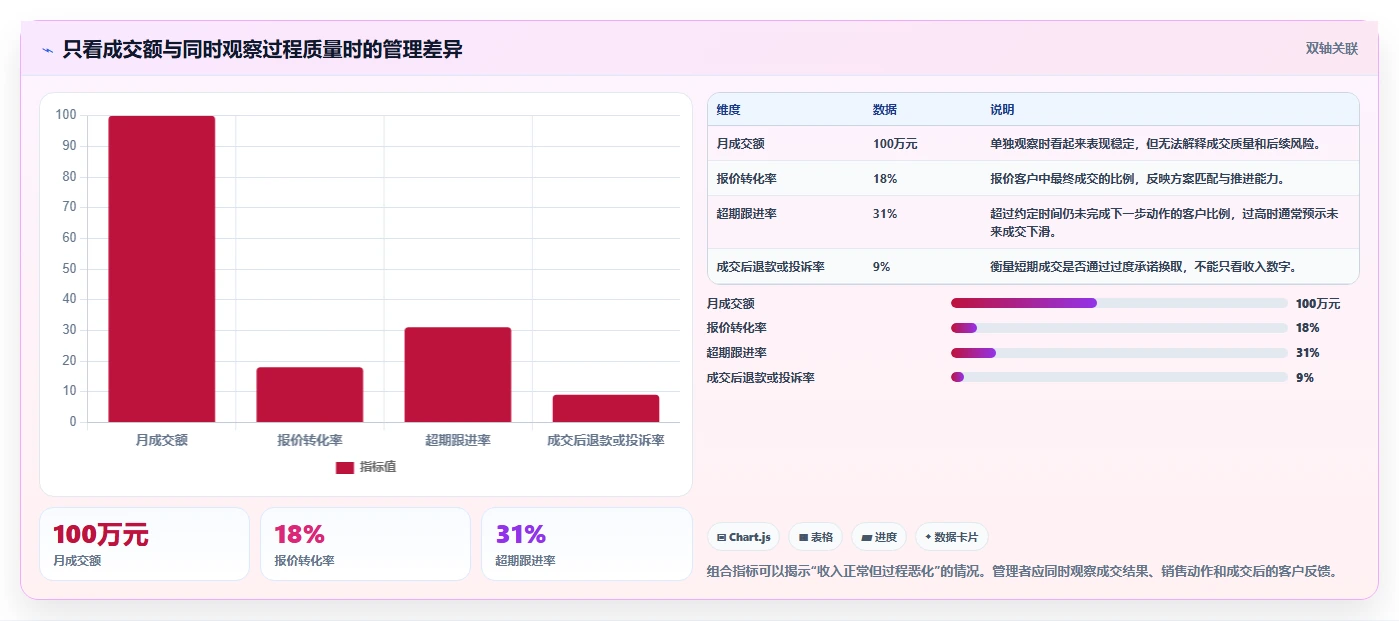Image resolution: width=1399 pixels, height=621 pixels.
Task: Click the 月成交额 x-axis label in chart
Action: (162, 440)
